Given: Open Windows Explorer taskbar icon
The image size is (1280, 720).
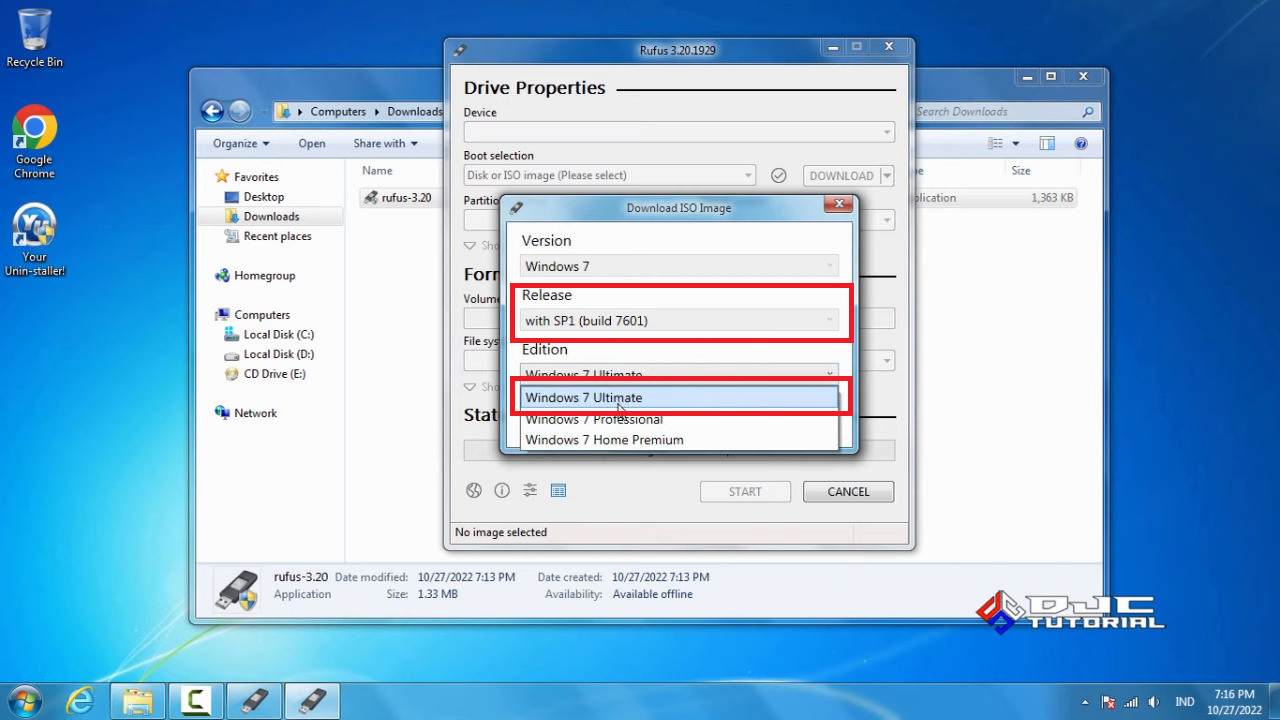Looking at the screenshot, I should click(137, 700).
